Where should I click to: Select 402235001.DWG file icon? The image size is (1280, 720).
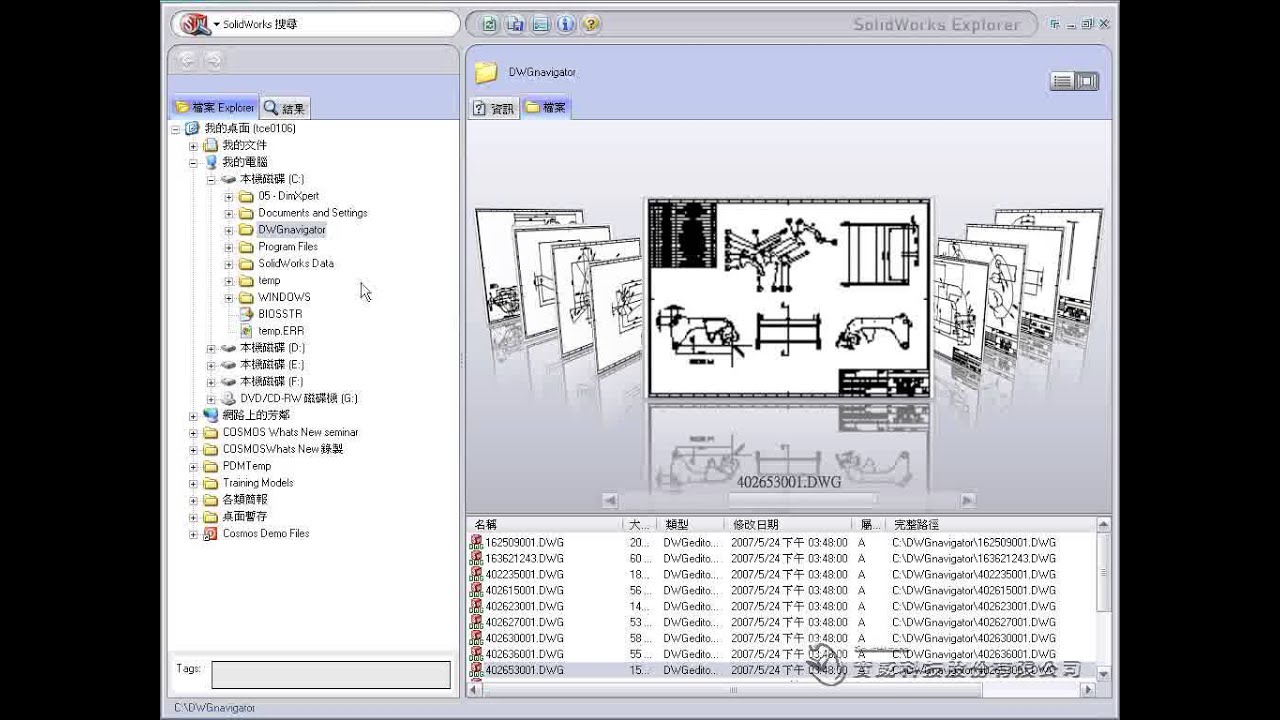coord(476,575)
